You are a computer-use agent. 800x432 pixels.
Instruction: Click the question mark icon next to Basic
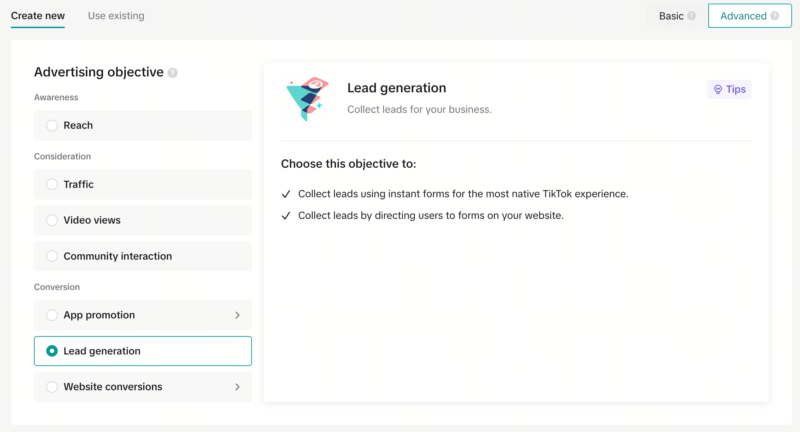coord(691,16)
